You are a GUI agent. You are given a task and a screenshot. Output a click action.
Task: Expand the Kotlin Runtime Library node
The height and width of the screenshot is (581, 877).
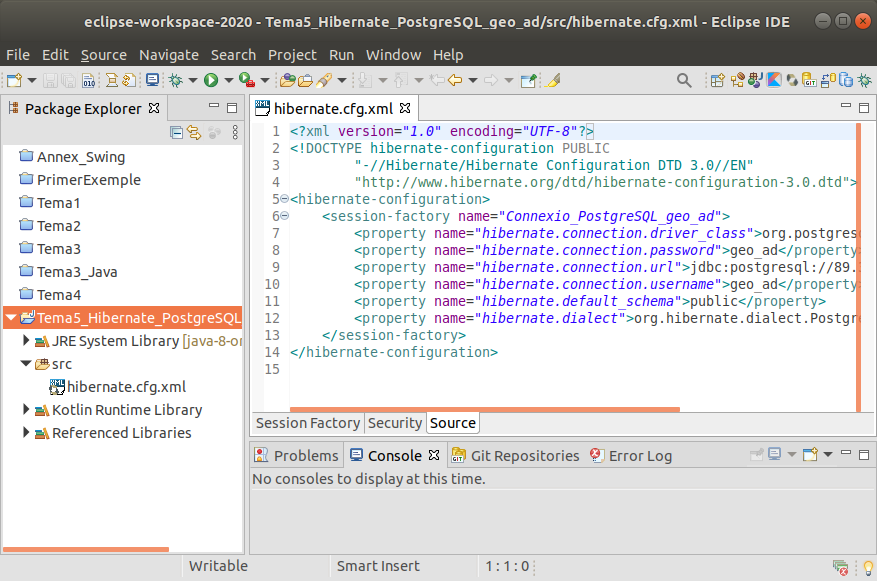click(x=26, y=409)
